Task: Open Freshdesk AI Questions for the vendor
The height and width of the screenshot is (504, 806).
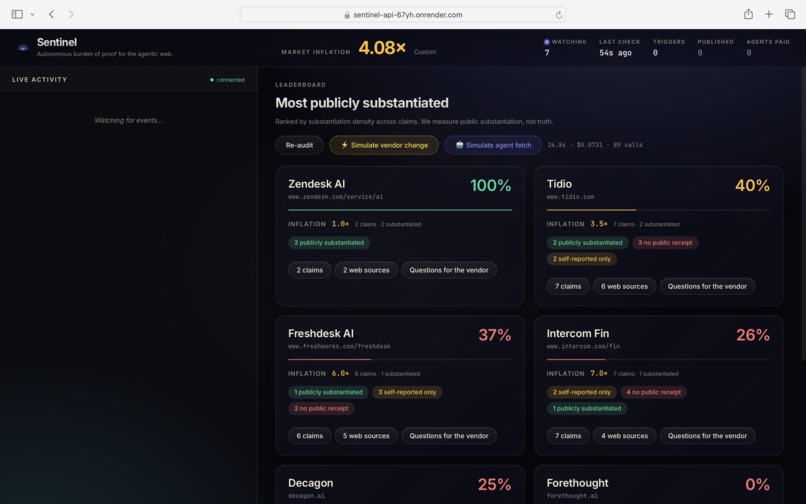Action: (x=449, y=436)
